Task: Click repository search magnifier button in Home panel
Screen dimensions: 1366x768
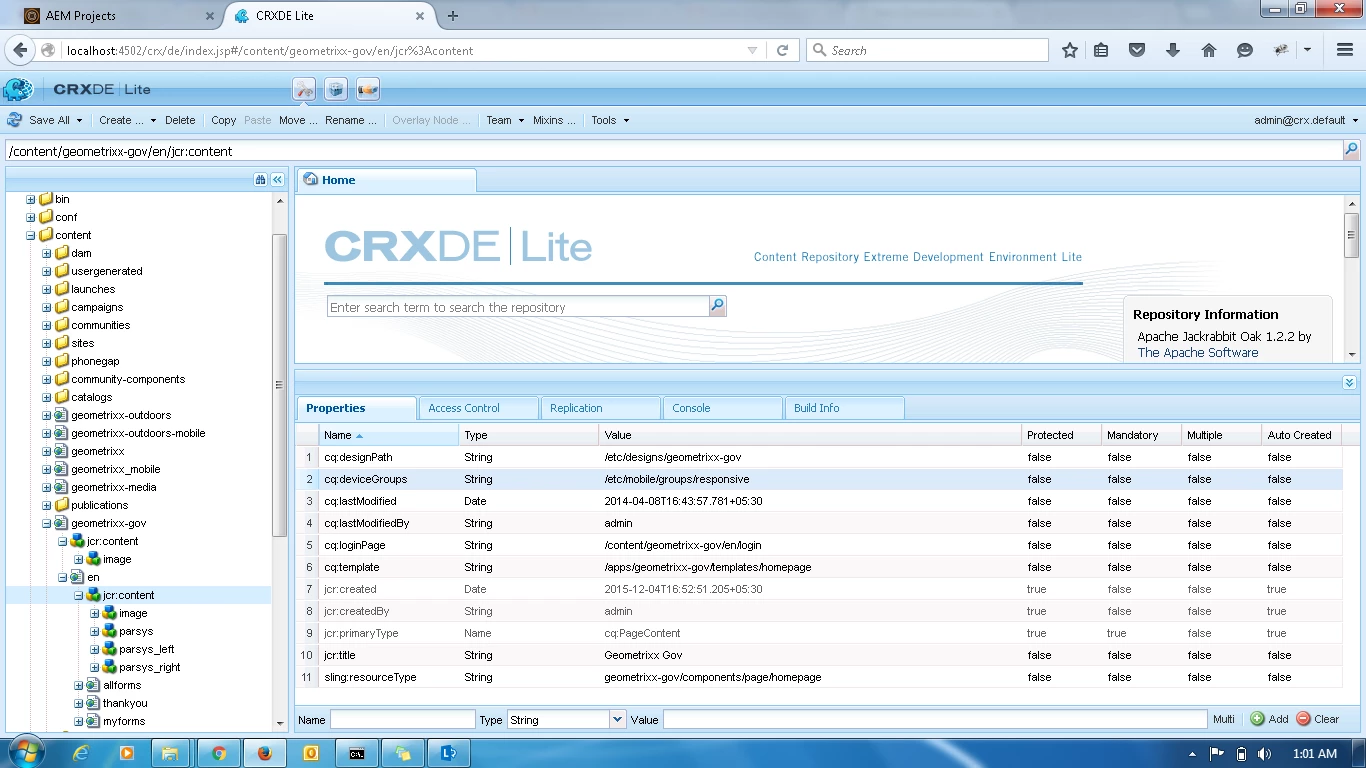Action: 717,307
